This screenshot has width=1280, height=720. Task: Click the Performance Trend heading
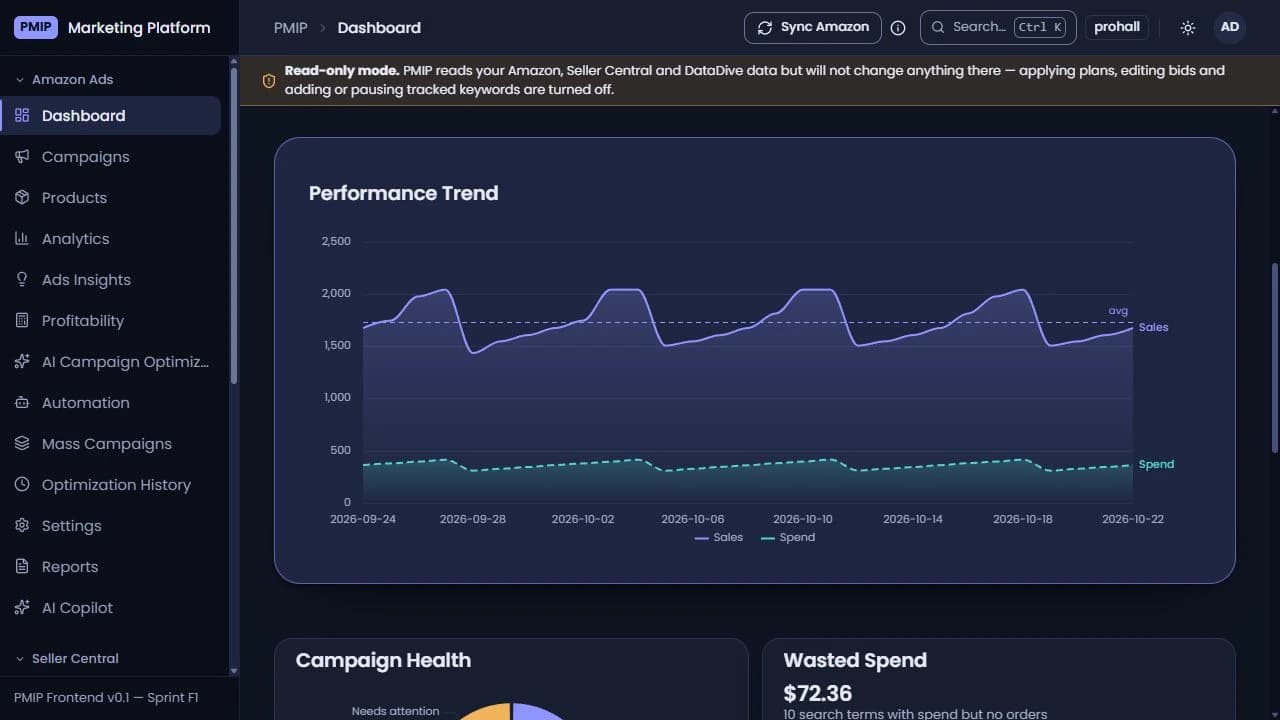click(x=403, y=193)
